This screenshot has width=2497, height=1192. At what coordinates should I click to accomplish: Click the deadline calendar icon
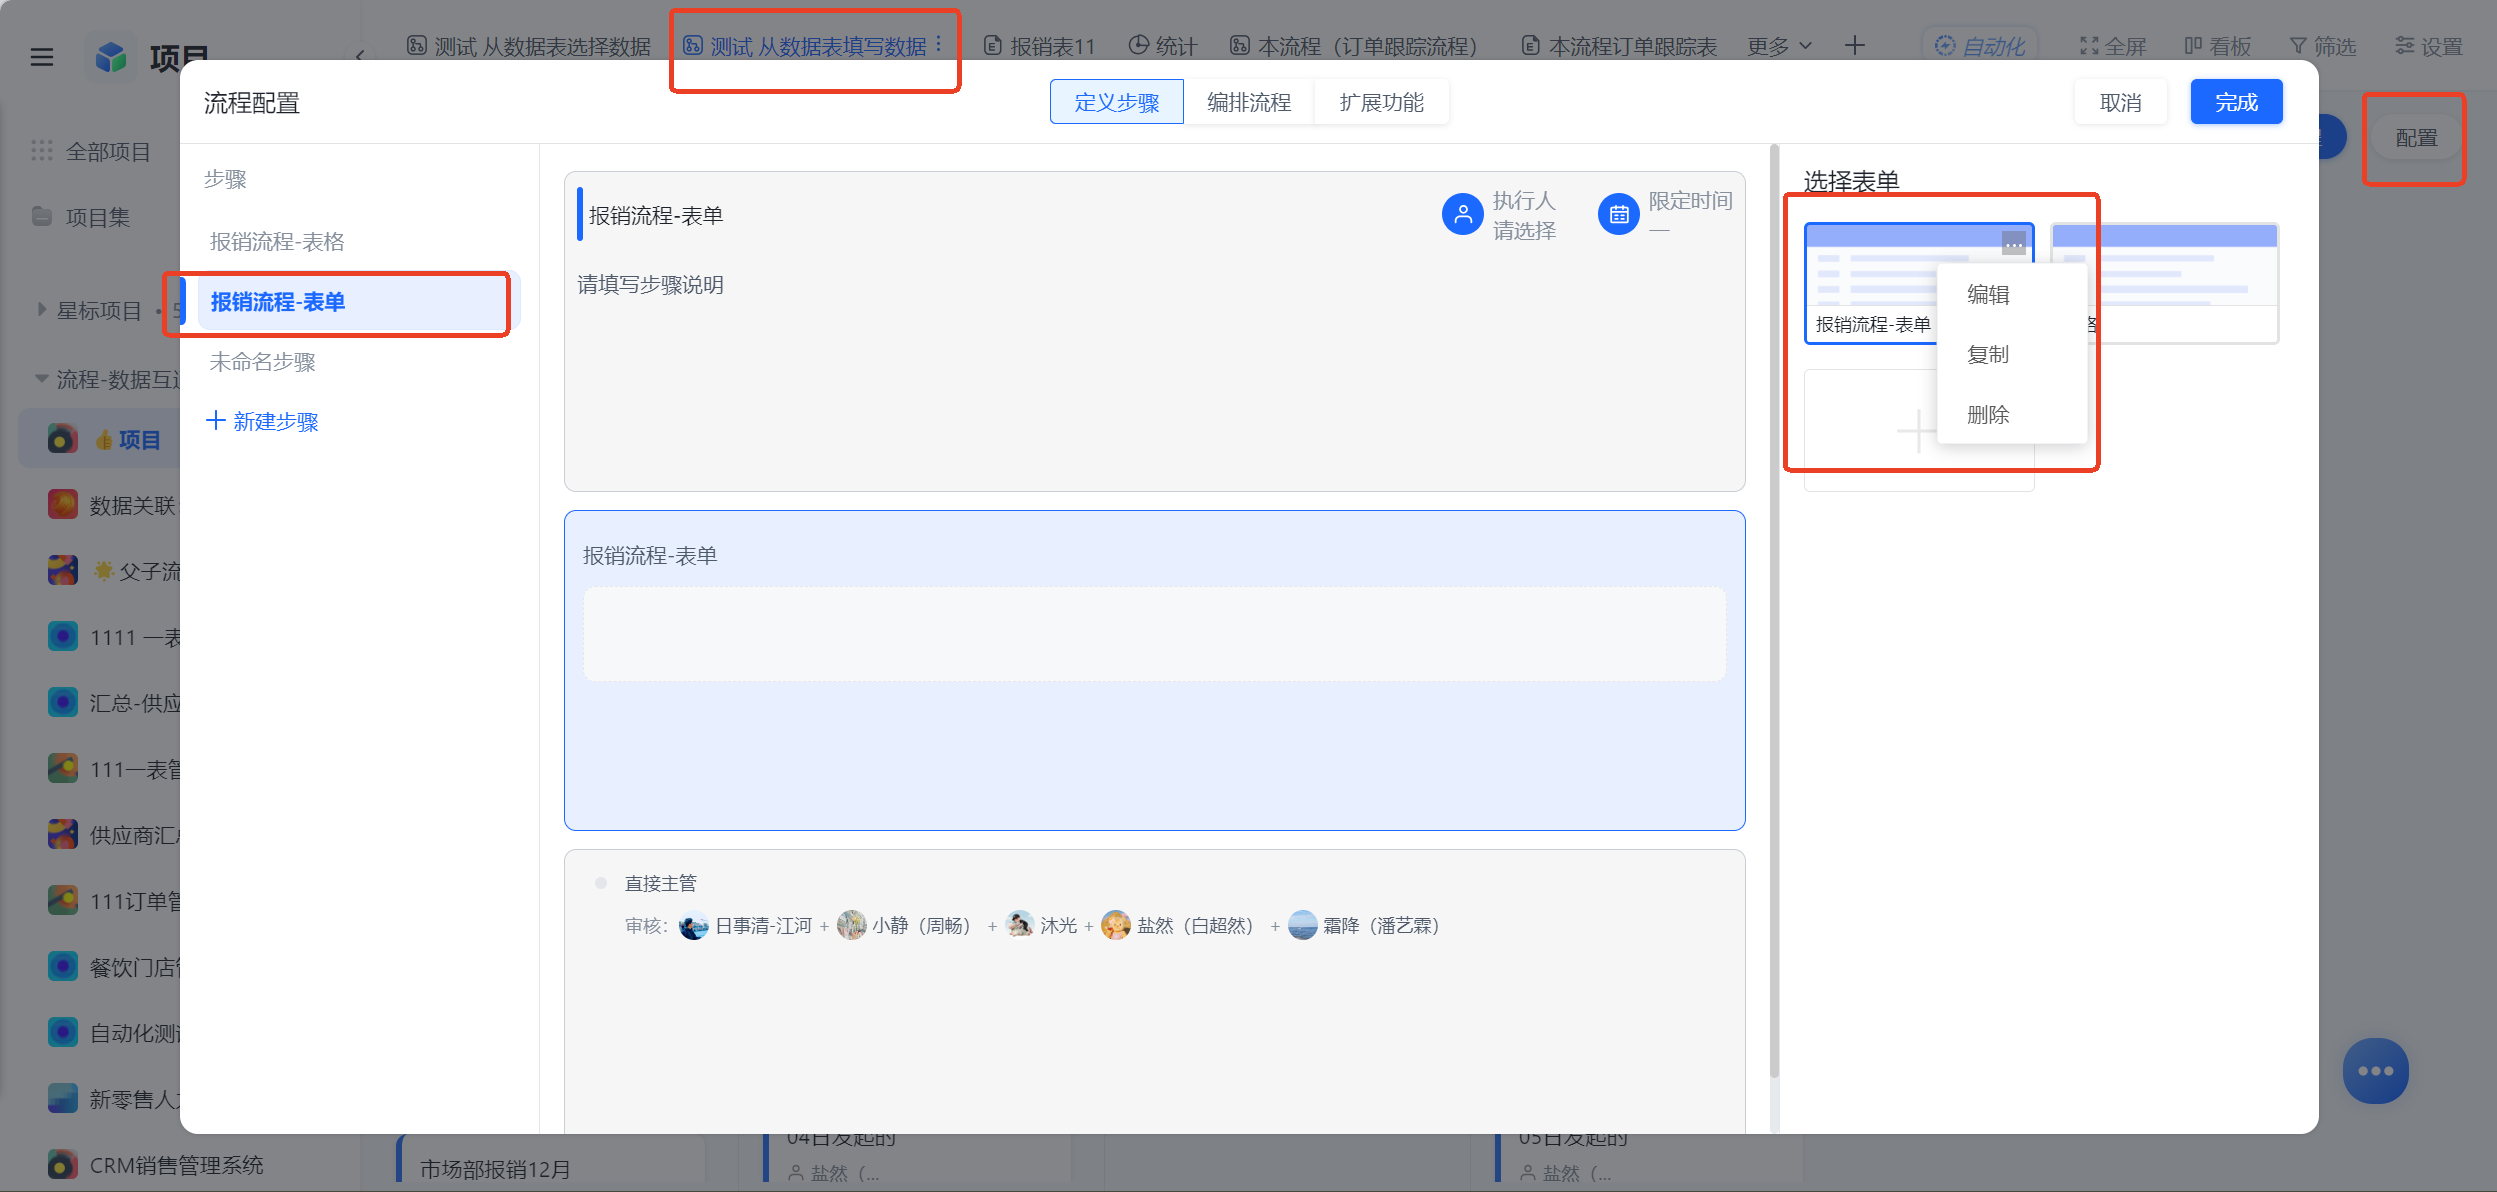(1619, 214)
